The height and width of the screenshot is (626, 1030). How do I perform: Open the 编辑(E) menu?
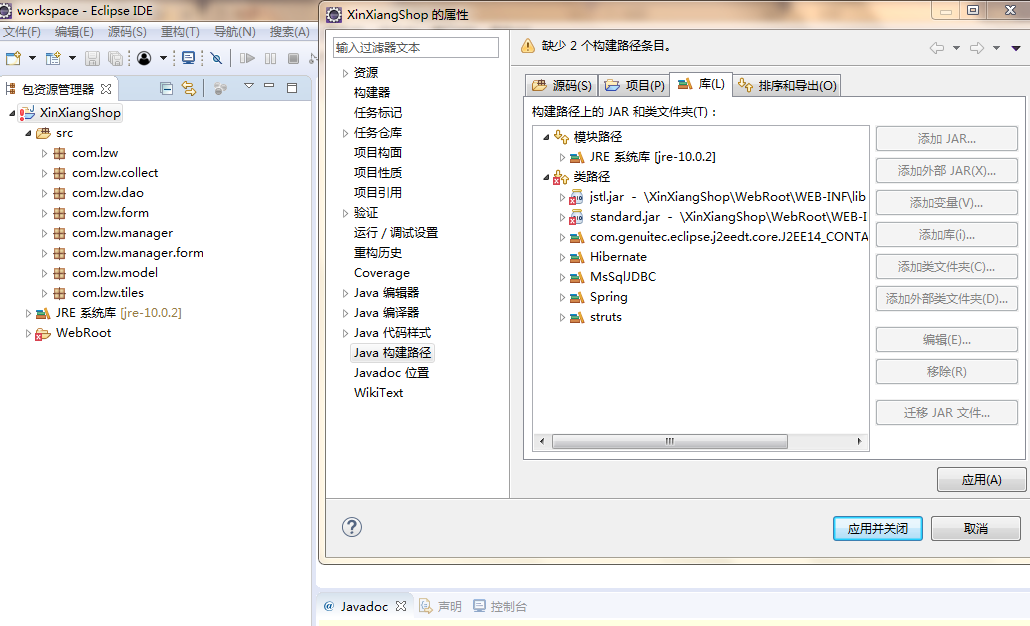point(74,32)
